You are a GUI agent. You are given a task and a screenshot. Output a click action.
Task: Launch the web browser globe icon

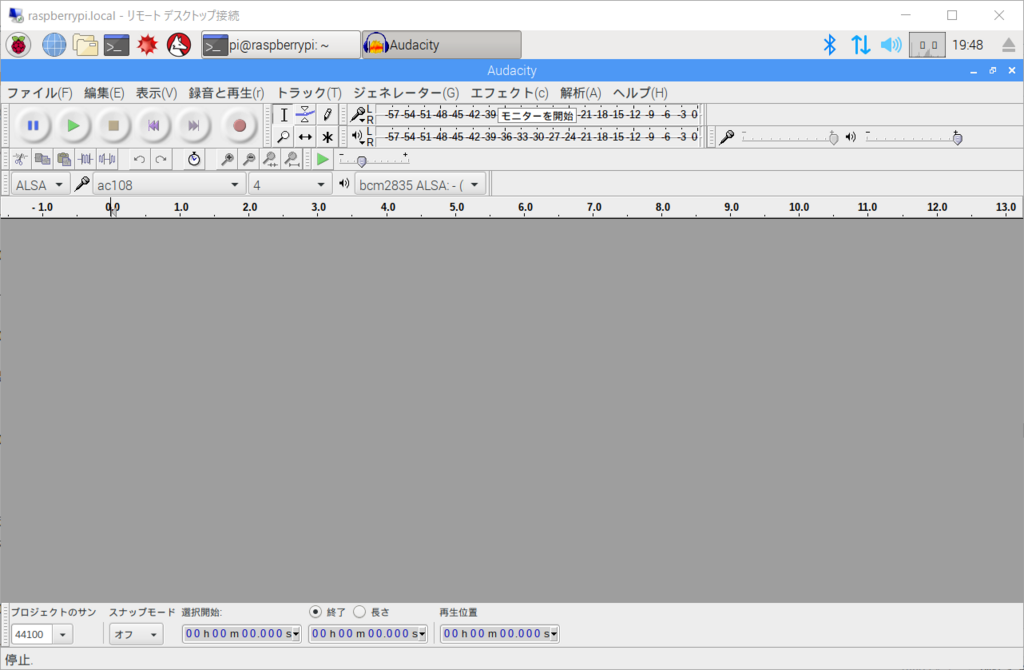(54, 45)
